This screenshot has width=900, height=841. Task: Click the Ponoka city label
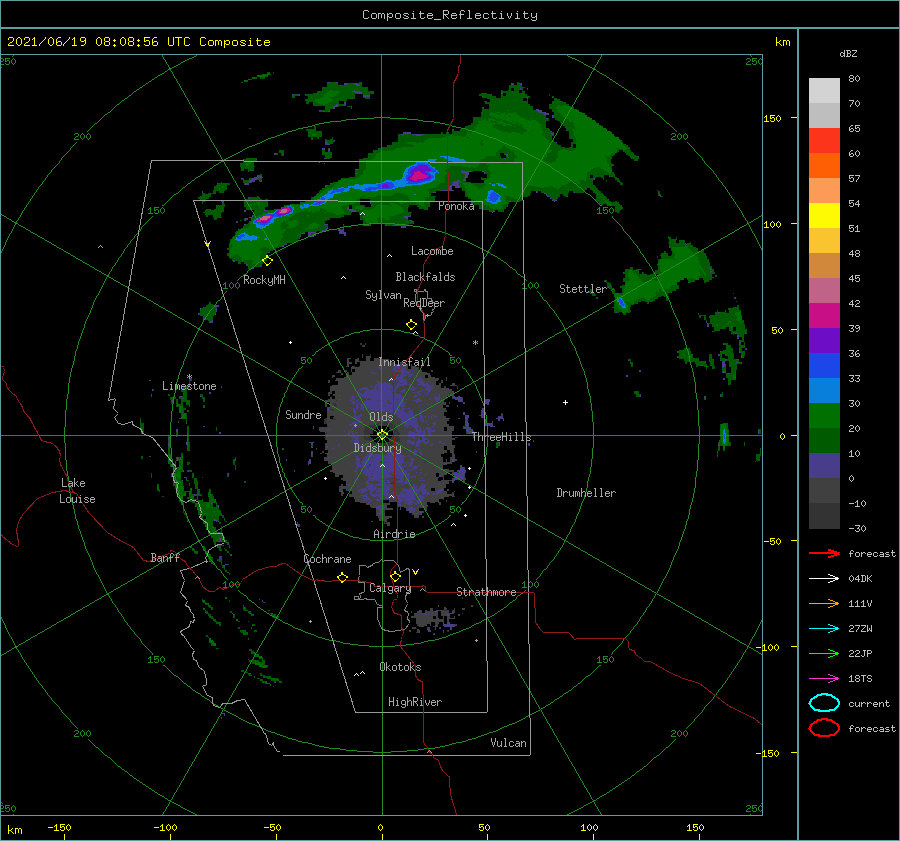pos(456,206)
